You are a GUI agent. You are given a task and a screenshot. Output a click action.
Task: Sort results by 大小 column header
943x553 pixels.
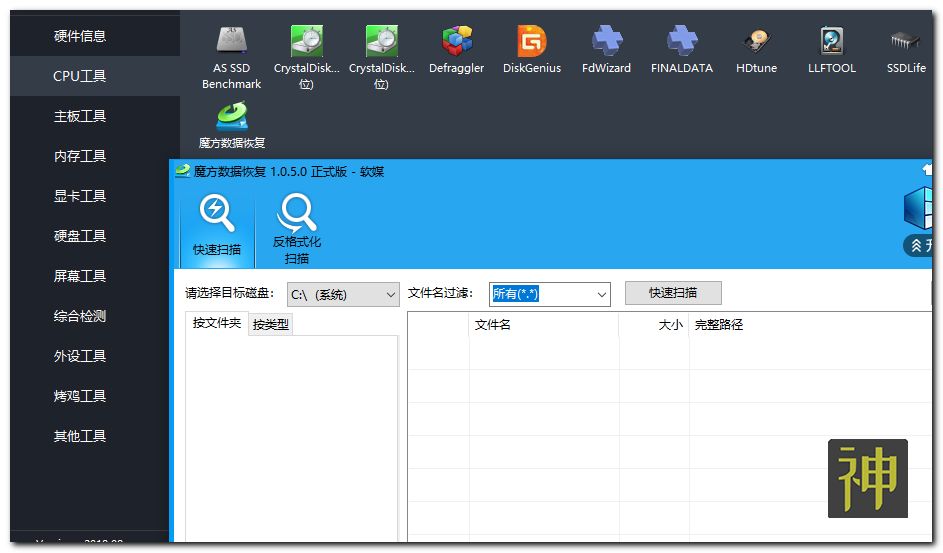coord(654,325)
